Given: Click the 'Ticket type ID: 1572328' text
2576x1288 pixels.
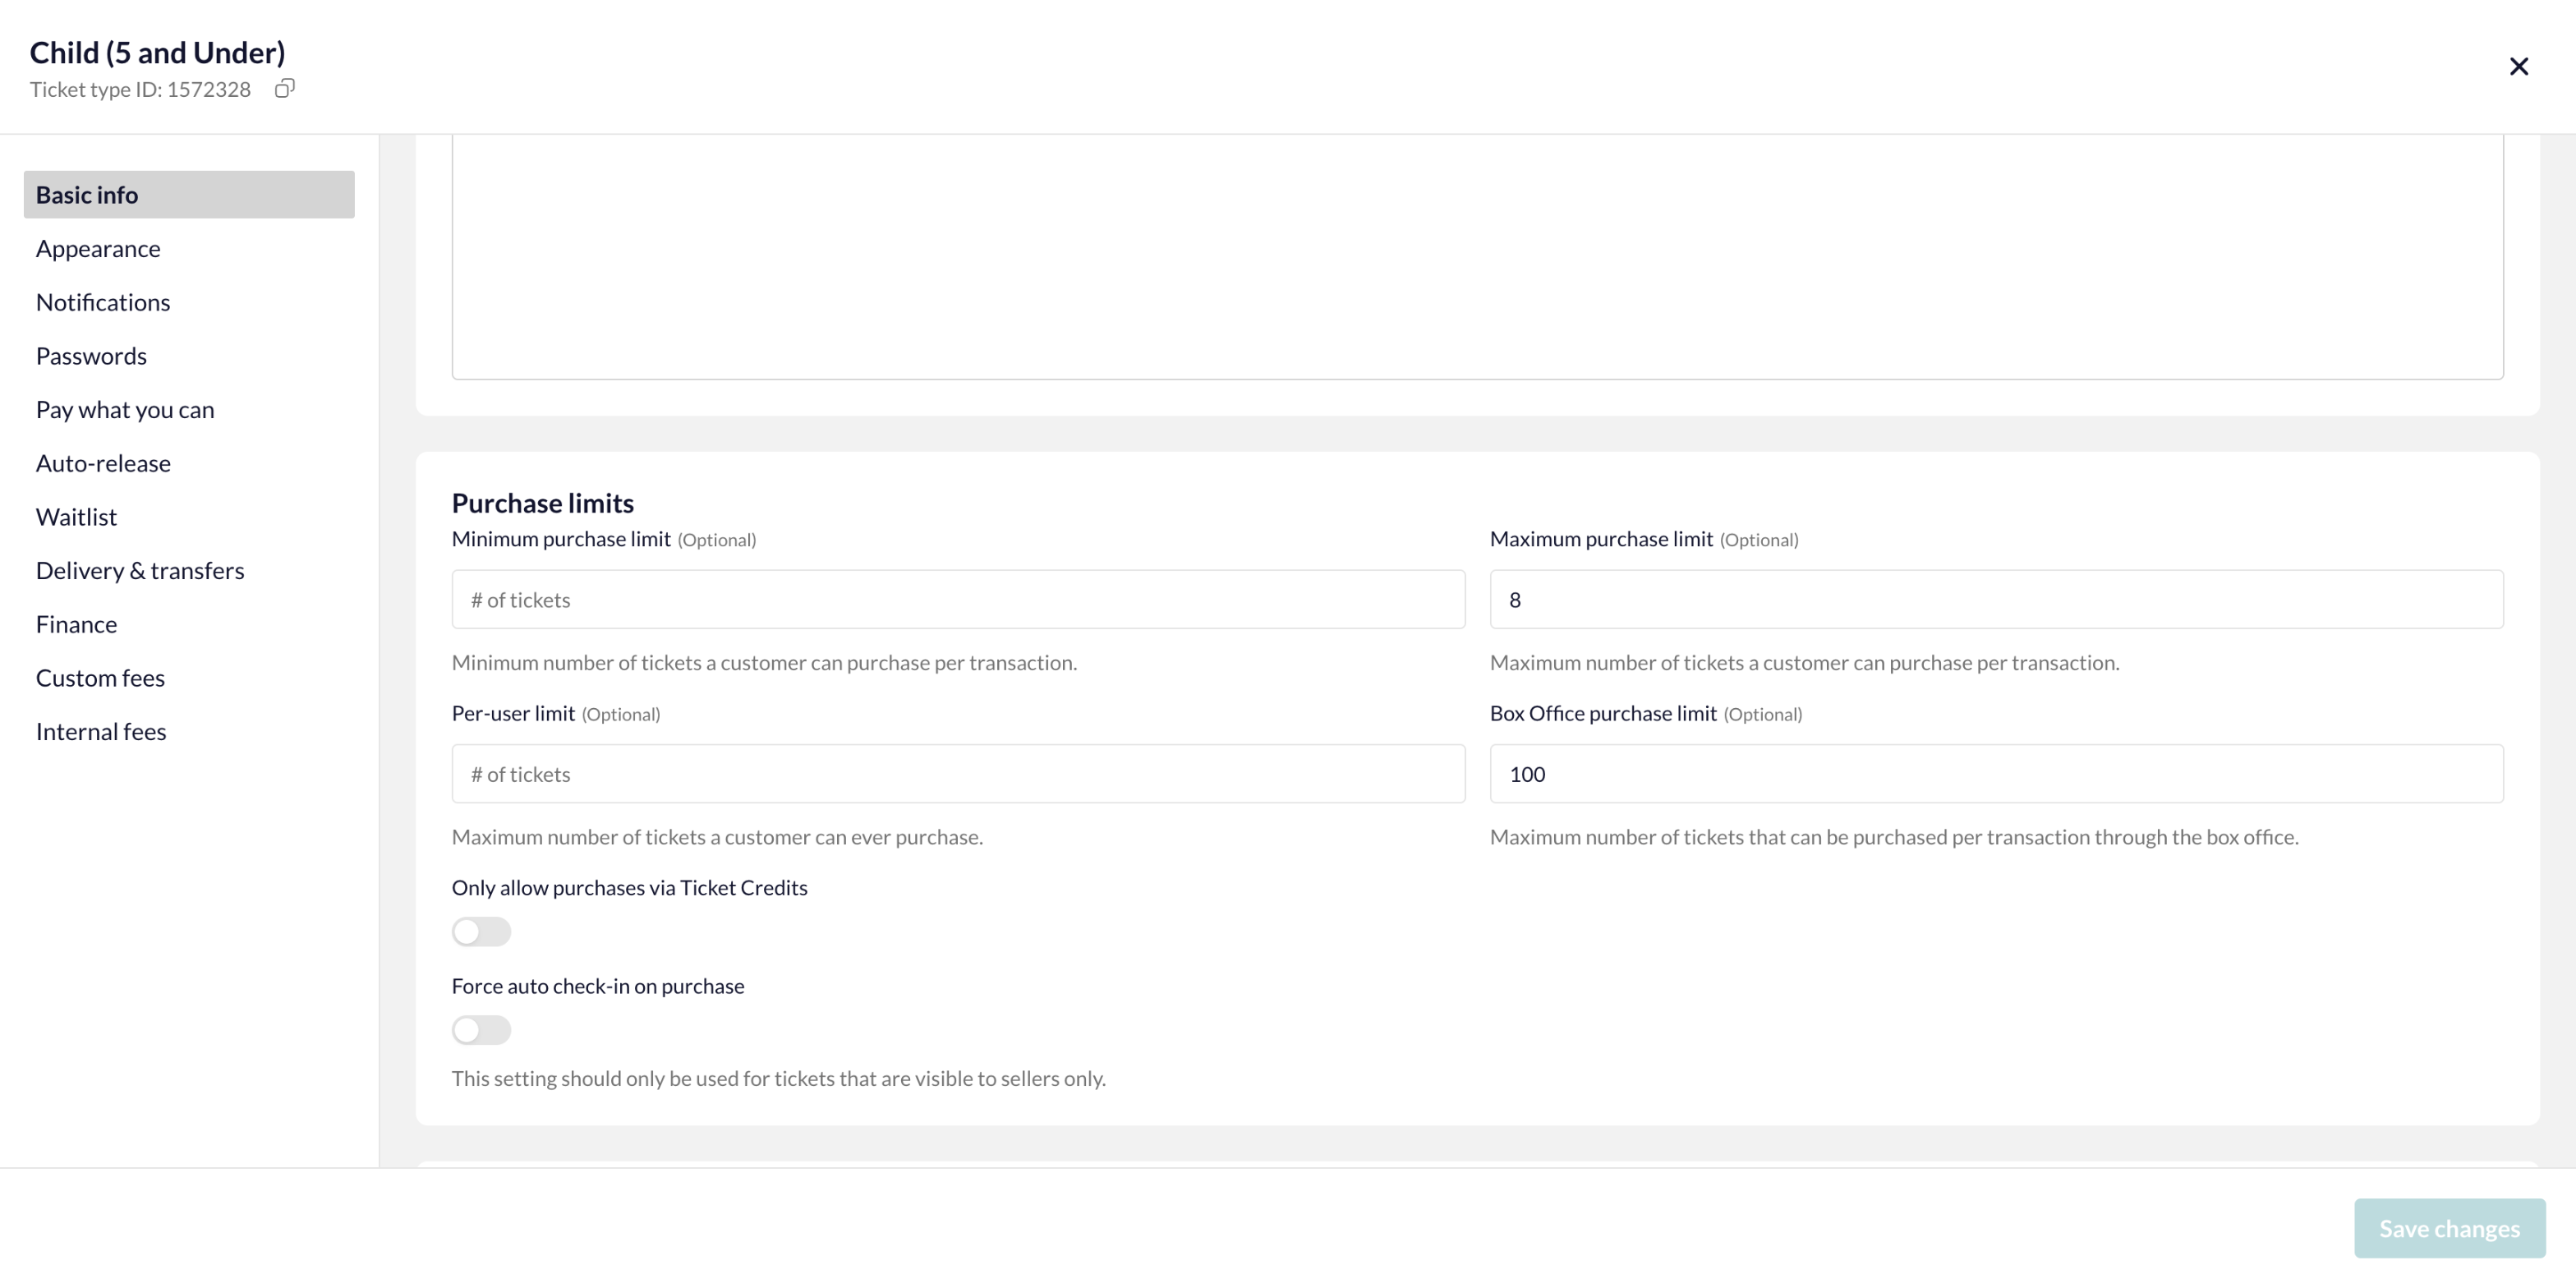Looking at the screenshot, I should pyautogui.click(x=140, y=89).
